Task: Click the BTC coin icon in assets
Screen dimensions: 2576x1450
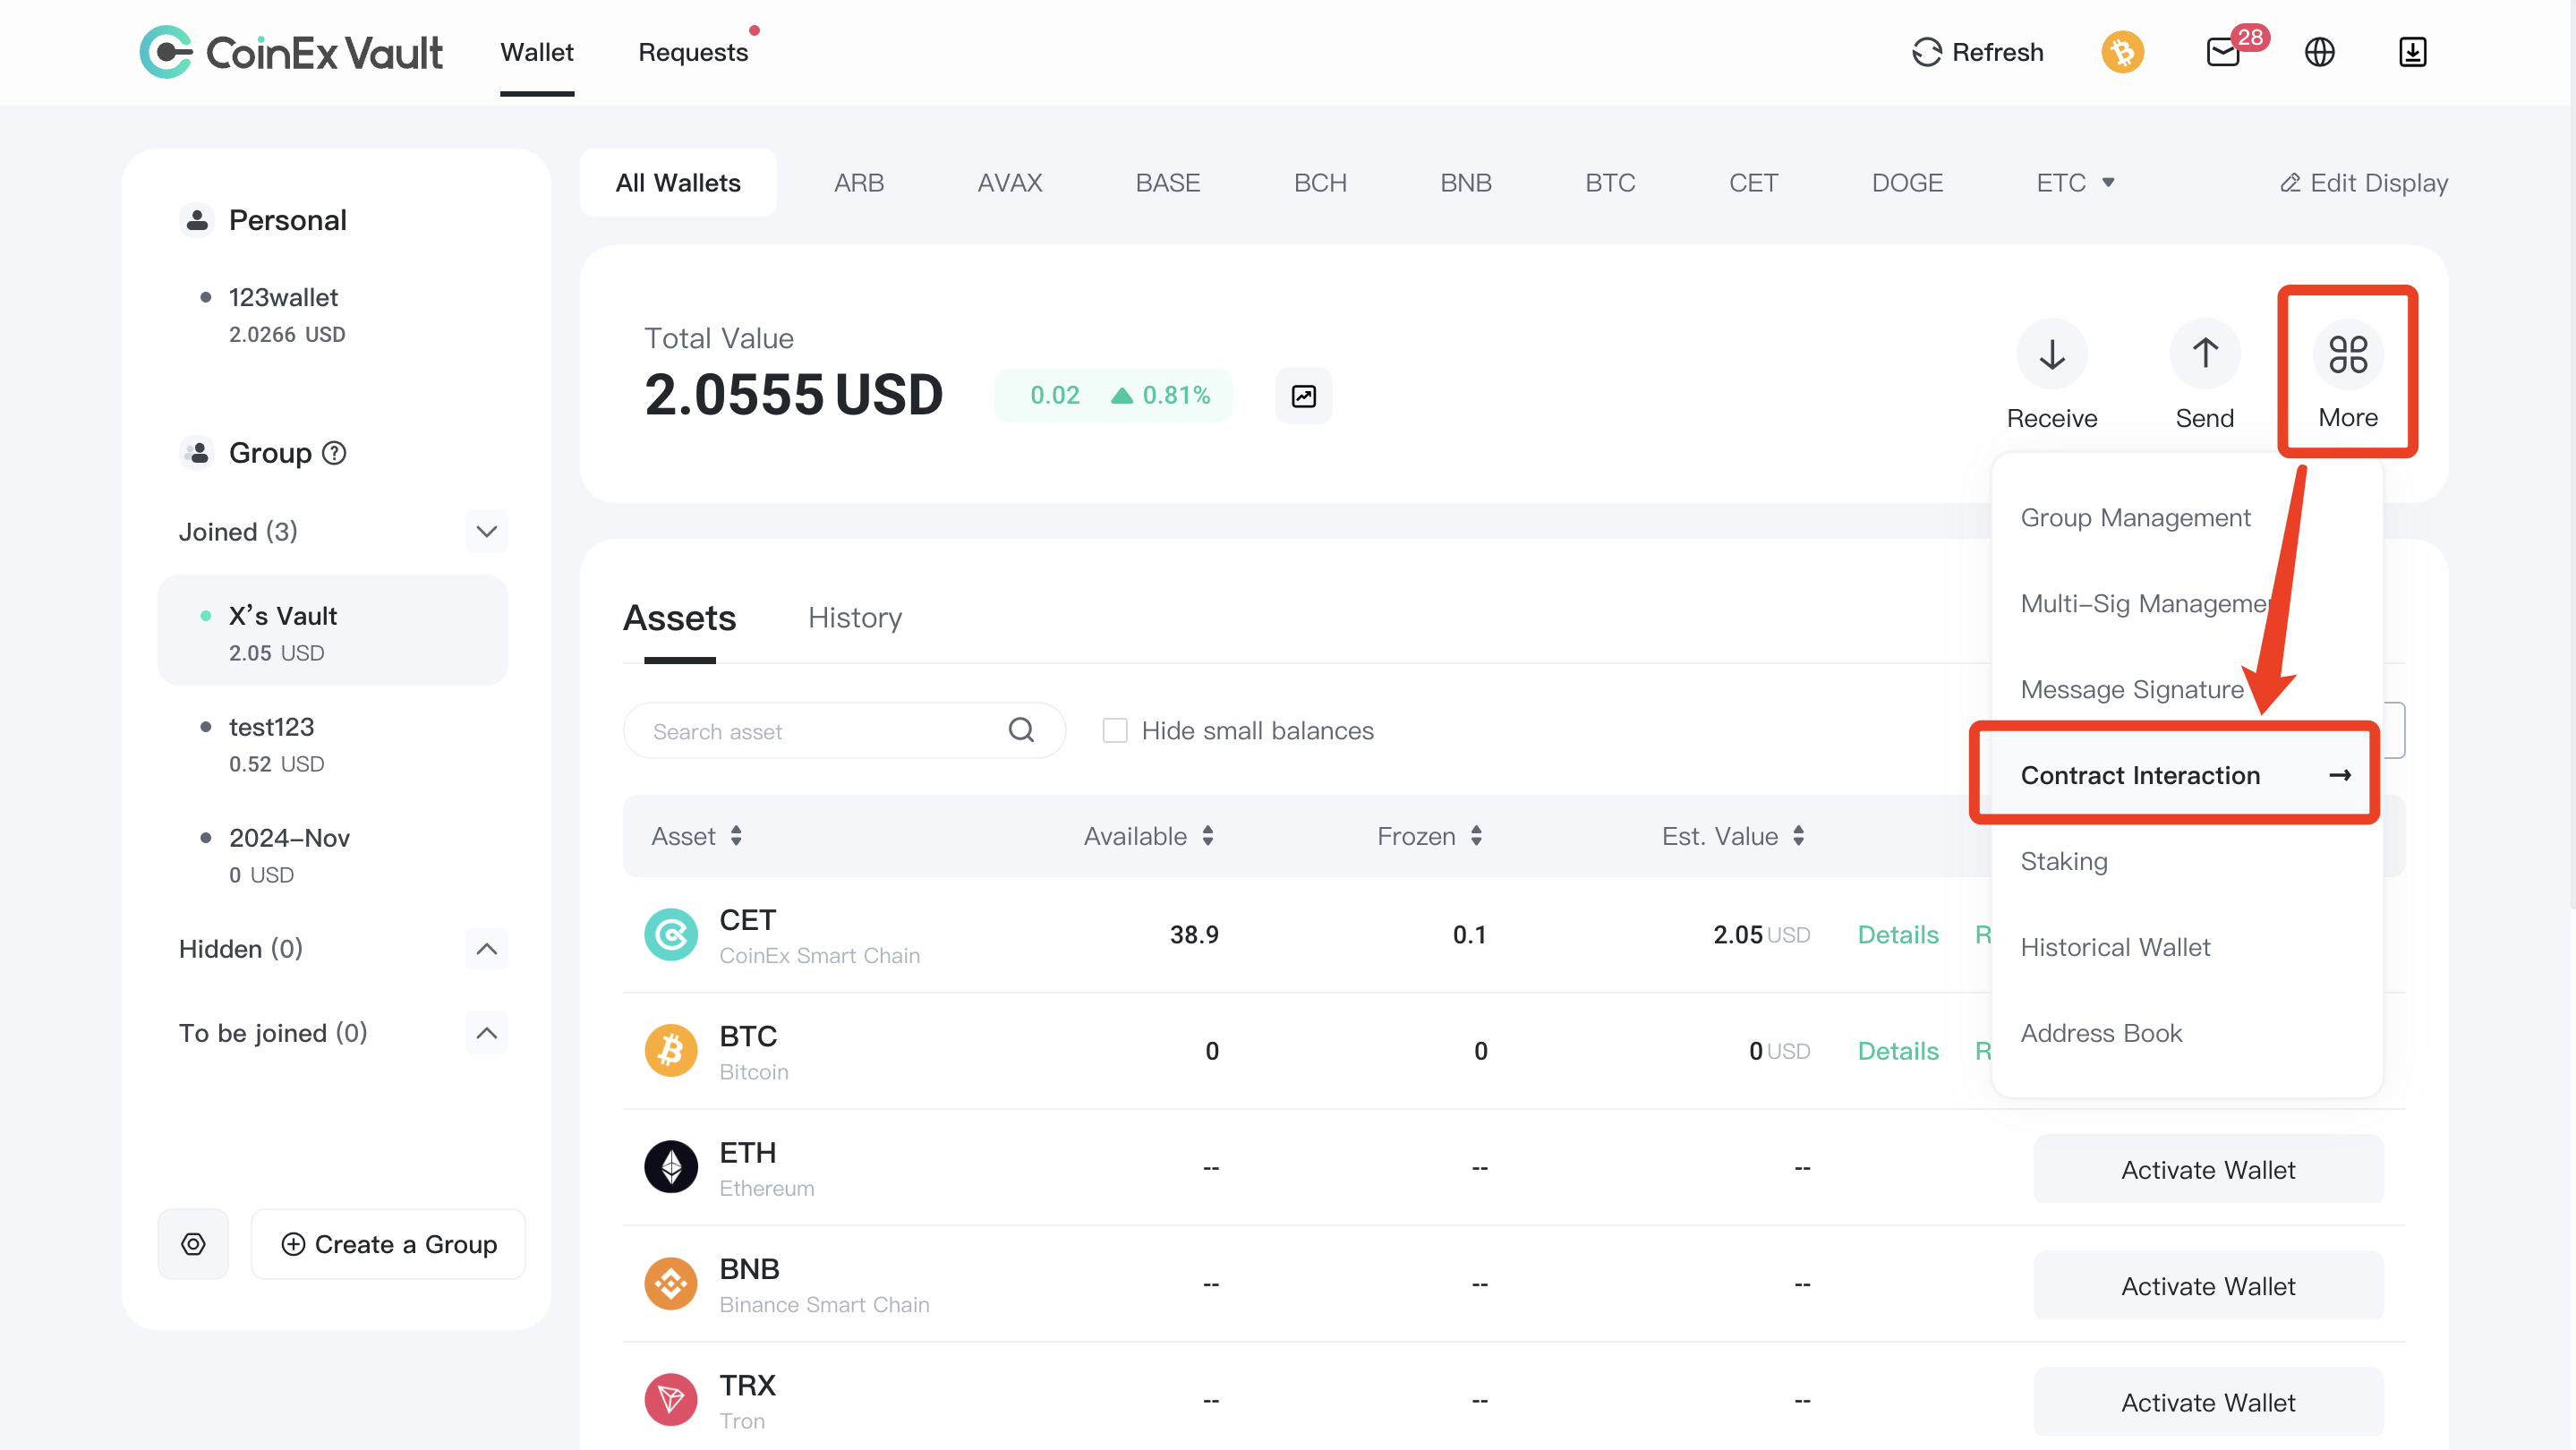Action: [x=671, y=1051]
